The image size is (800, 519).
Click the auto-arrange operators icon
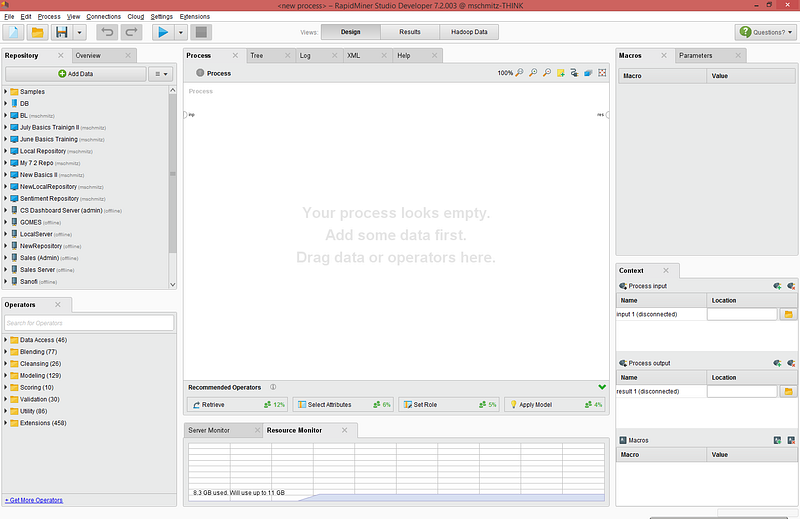(x=574, y=73)
